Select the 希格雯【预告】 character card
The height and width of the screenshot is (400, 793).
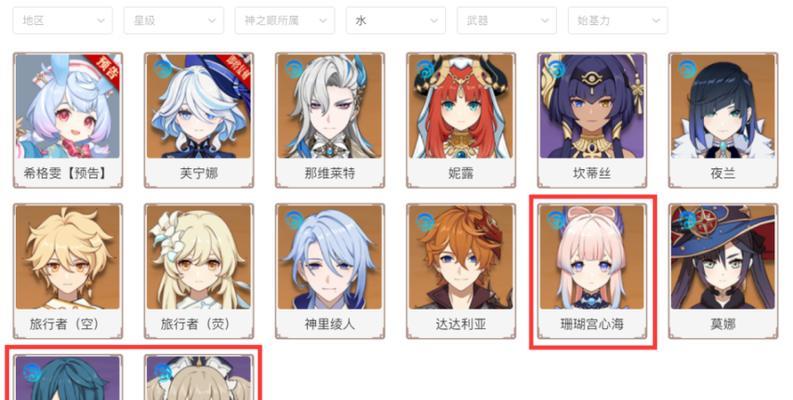coord(68,120)
